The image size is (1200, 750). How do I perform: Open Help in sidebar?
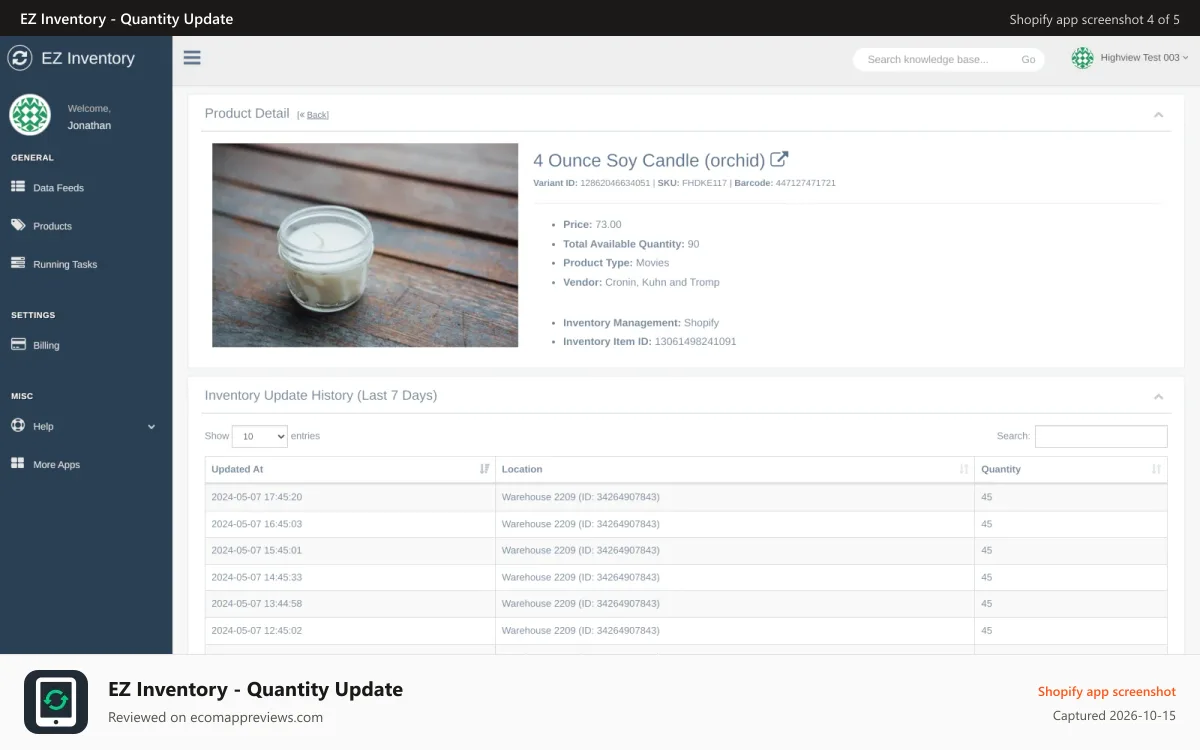click(x=43, y=426)
